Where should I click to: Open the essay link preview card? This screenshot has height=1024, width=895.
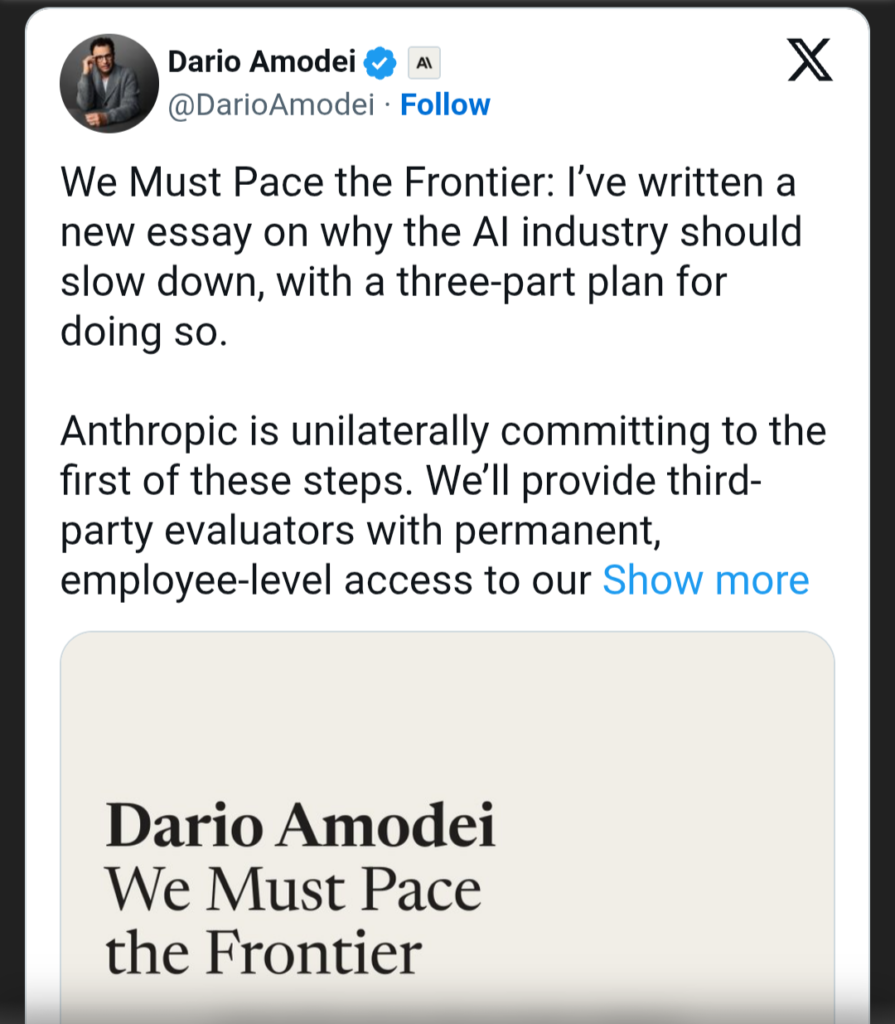[x=448, y=827]
